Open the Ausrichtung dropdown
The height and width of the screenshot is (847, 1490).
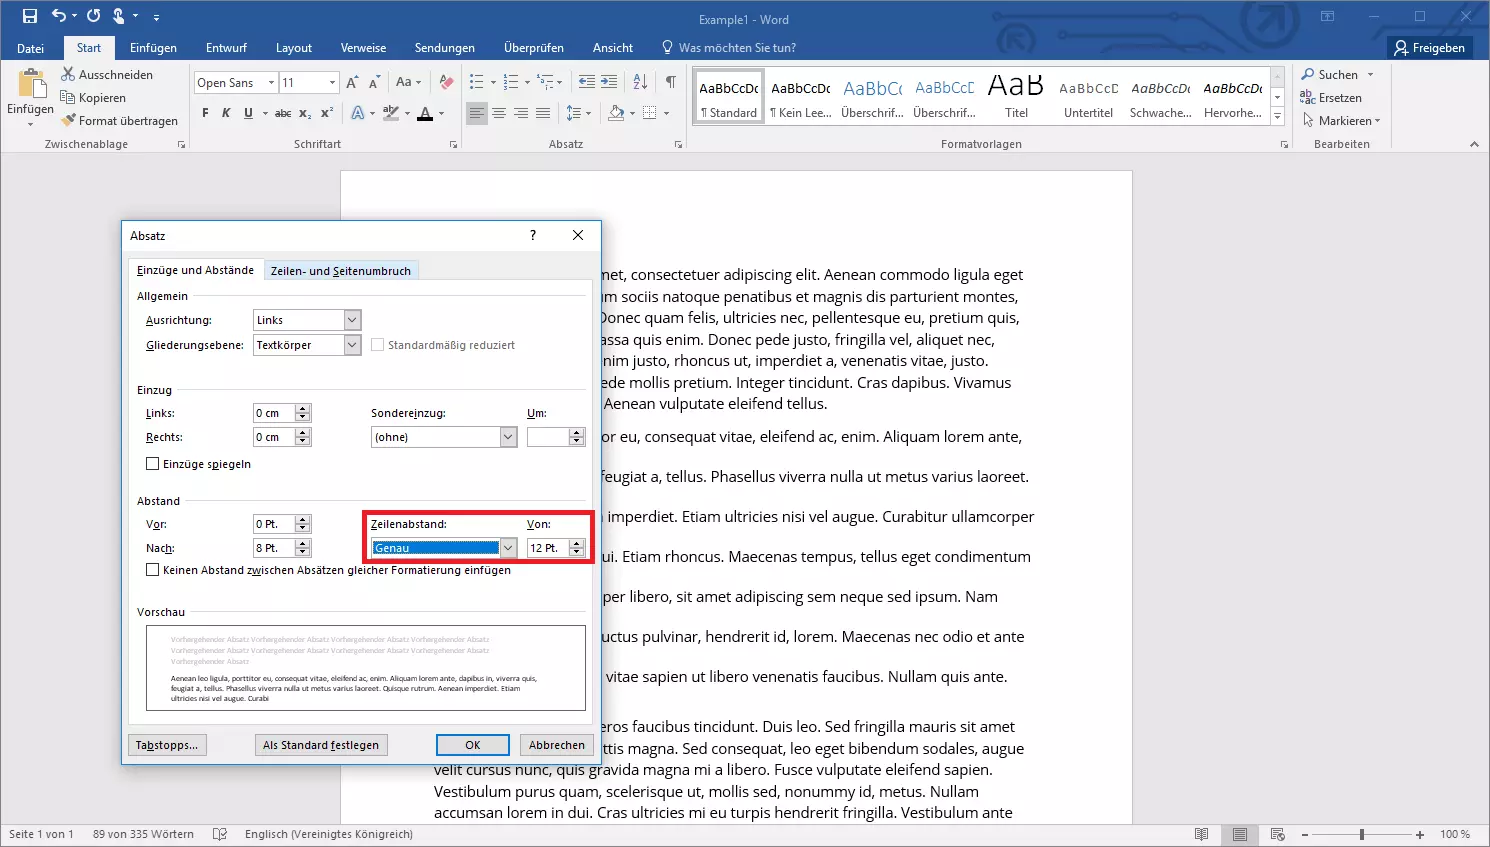[352, 320]
